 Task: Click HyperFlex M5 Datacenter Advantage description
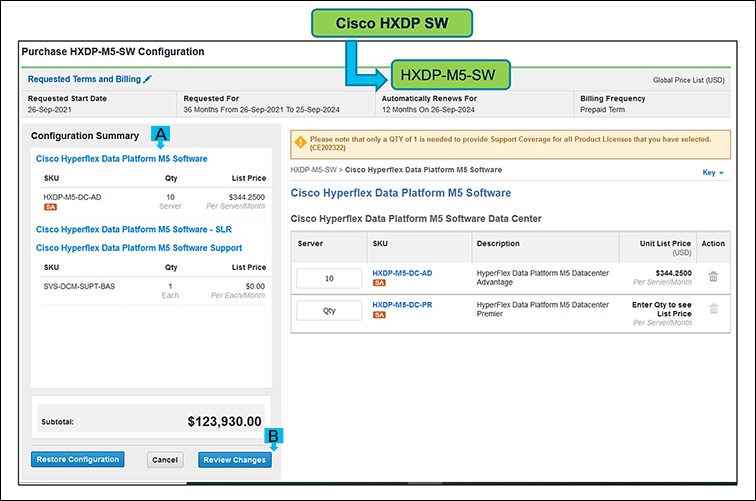click(542, 277)
